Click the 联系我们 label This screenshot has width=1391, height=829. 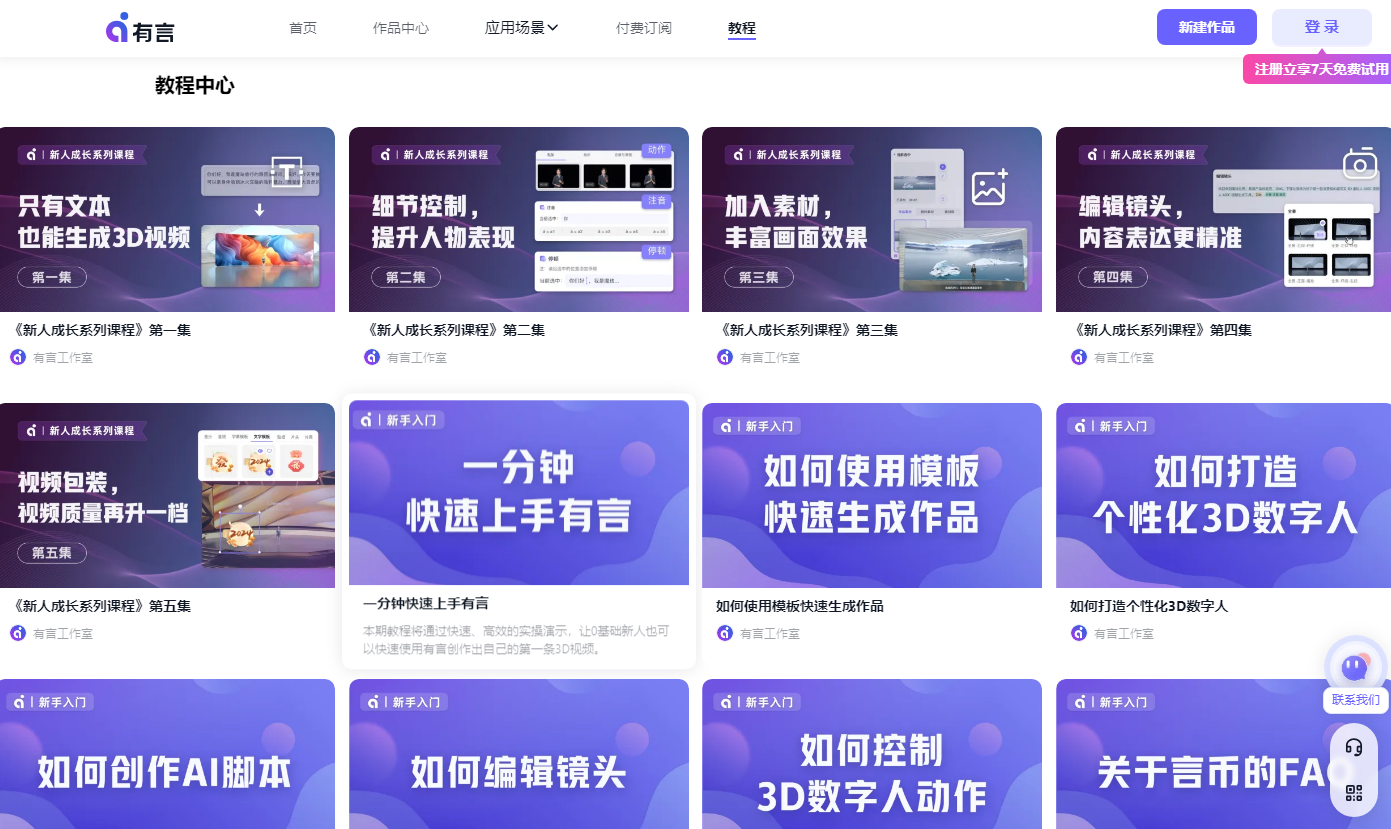click(x=1356, y=700)
